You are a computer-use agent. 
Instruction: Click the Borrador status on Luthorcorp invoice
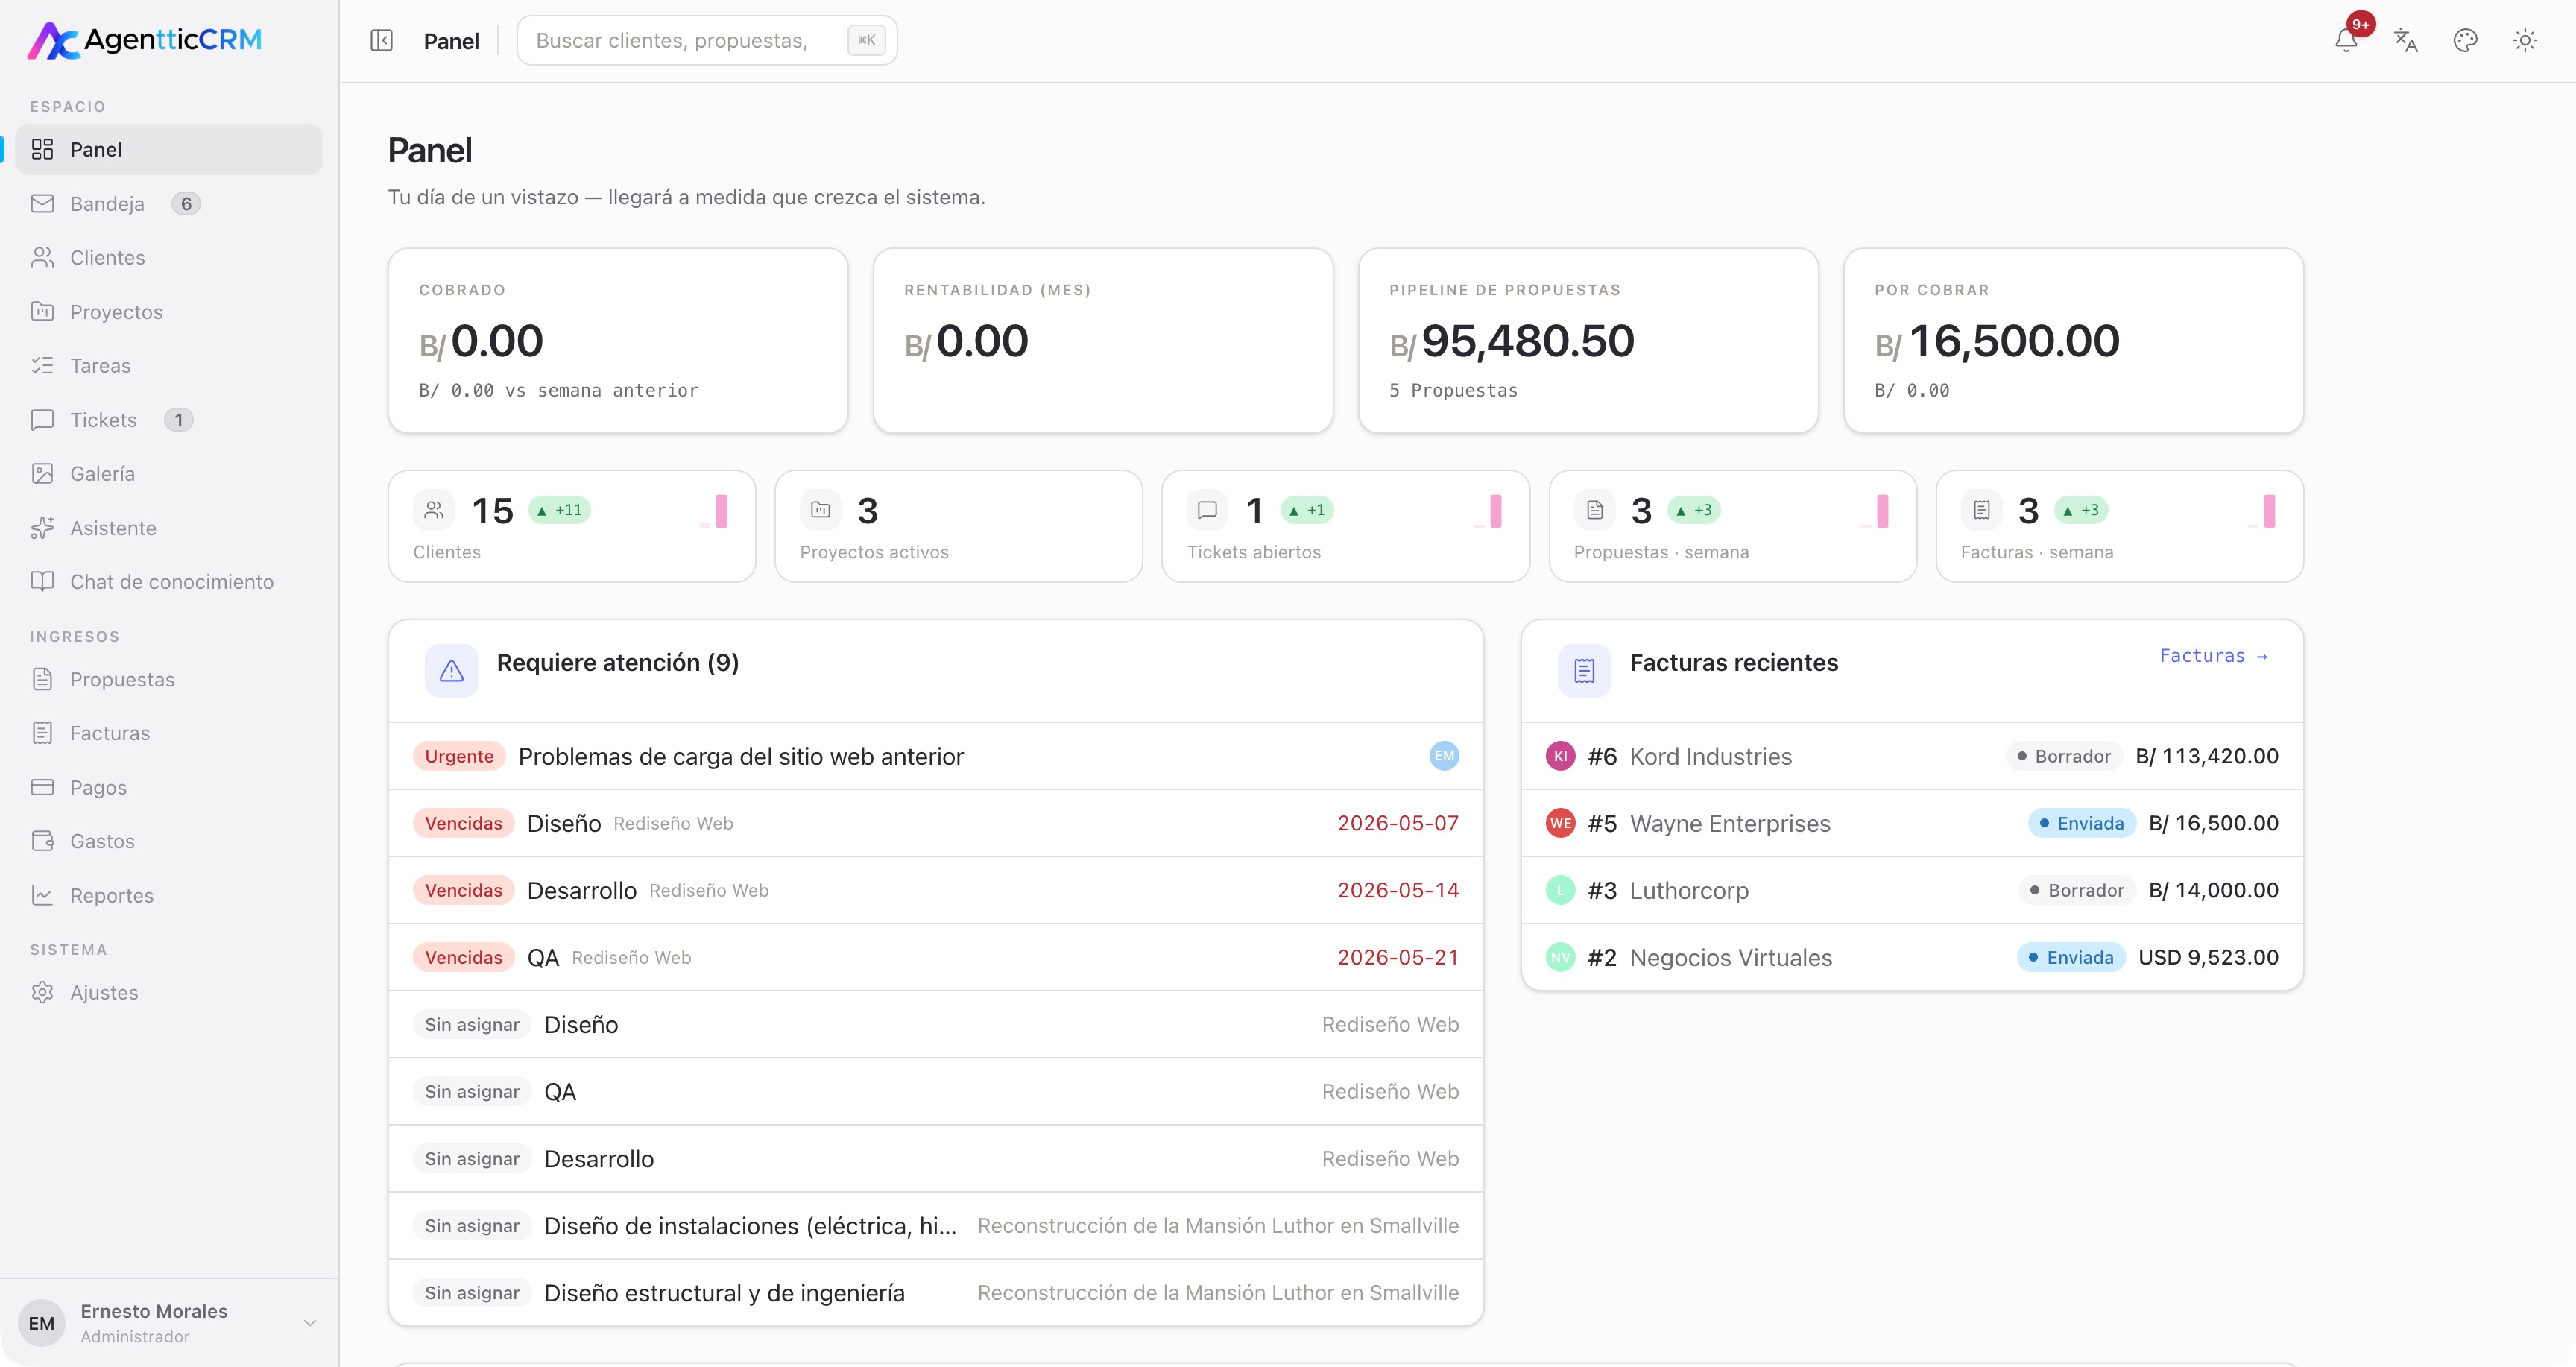coord(2076,890)
